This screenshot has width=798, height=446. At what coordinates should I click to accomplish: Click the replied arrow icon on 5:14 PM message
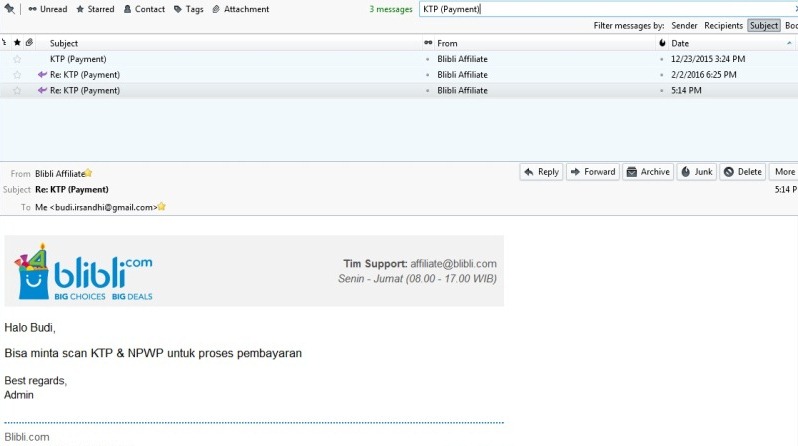click(x=42, y=90)
